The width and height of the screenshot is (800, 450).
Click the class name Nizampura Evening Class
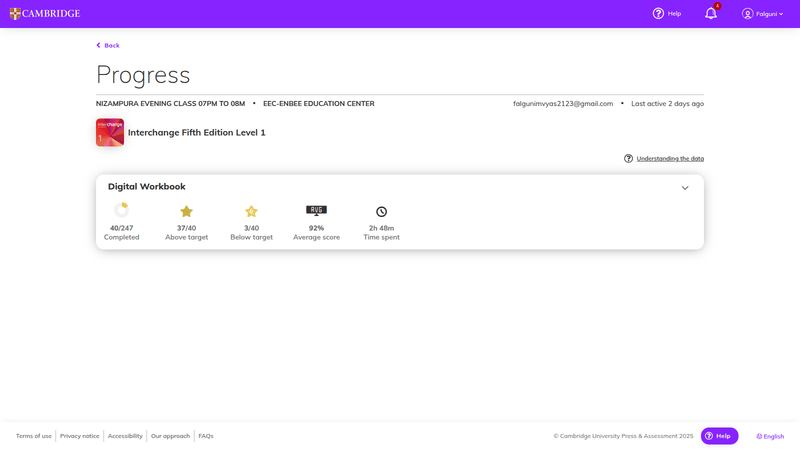tap(170, 104)
